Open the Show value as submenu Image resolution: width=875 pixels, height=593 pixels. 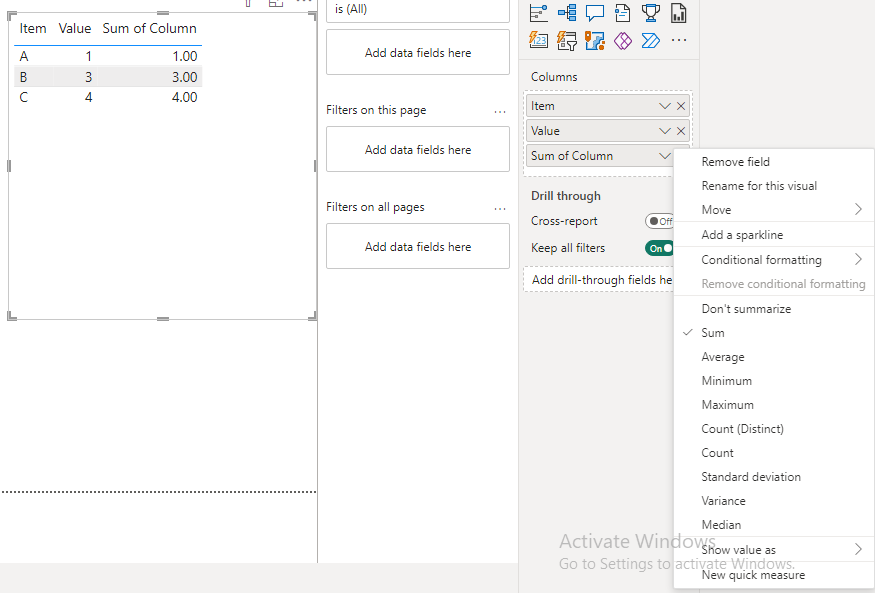773,549
